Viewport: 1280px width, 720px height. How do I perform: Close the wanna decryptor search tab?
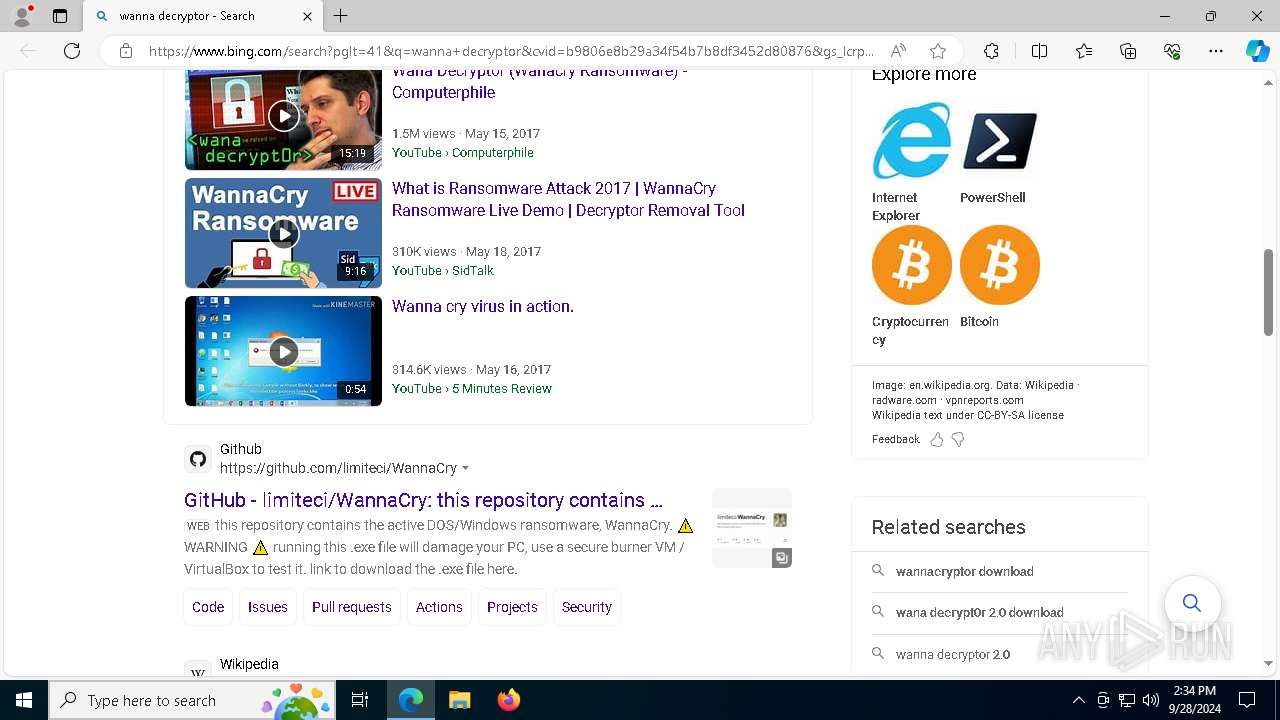coord(307,16)
